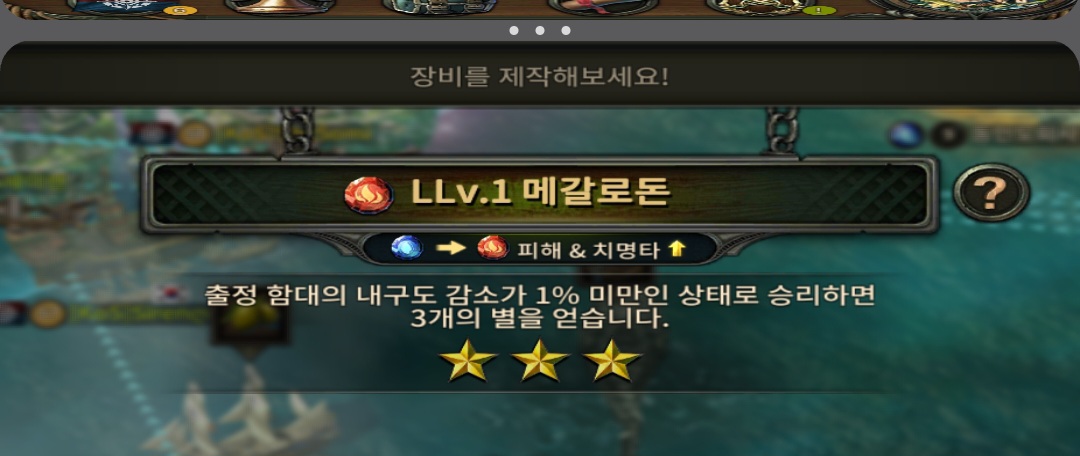The height and width of the screenshot is (456, 1080).
Task: Click the LLv.1 메갈로돈 title text
Action: pyautogui.click(x=541, y=194)
